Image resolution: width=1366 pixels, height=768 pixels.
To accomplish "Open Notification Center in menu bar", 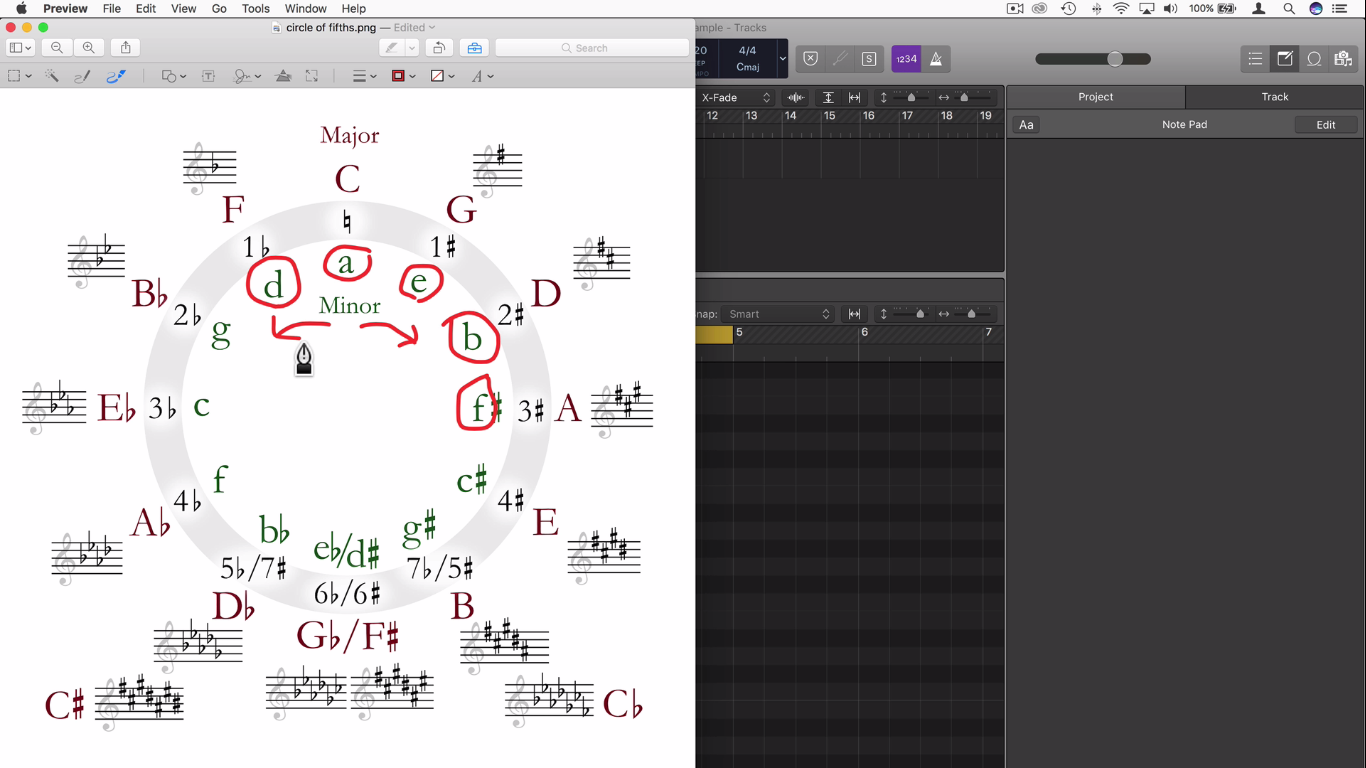I will click(x=1341, y=9).
